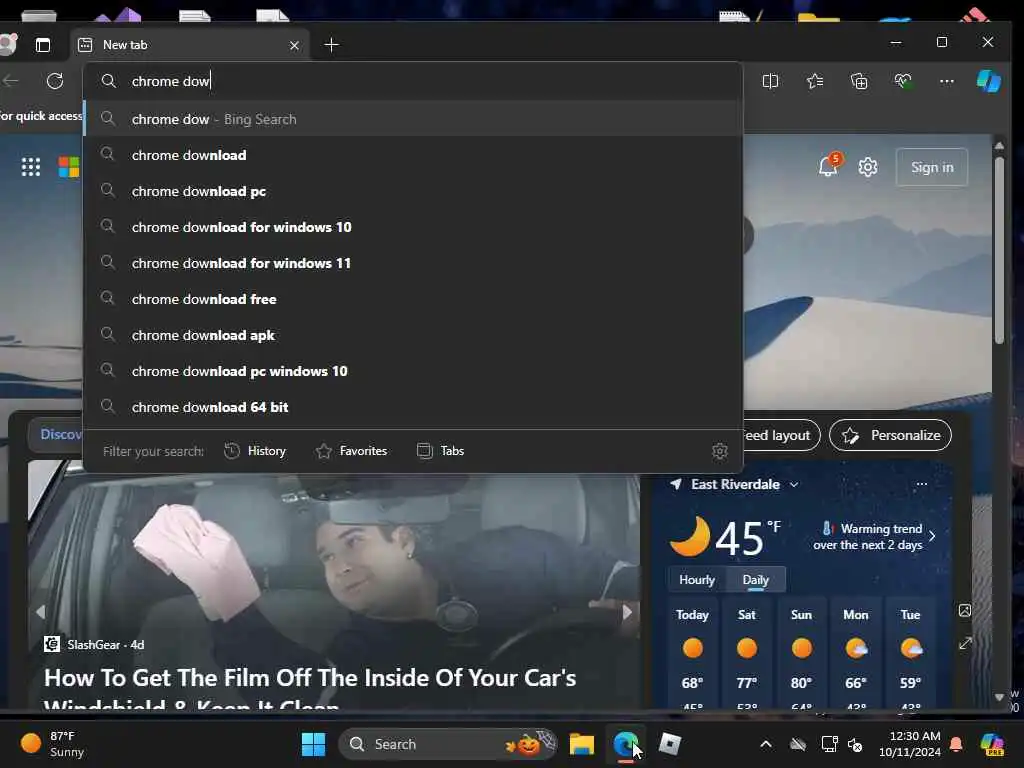Open search suggestion settings gear
1024x768 pixels.
[719, 451]
